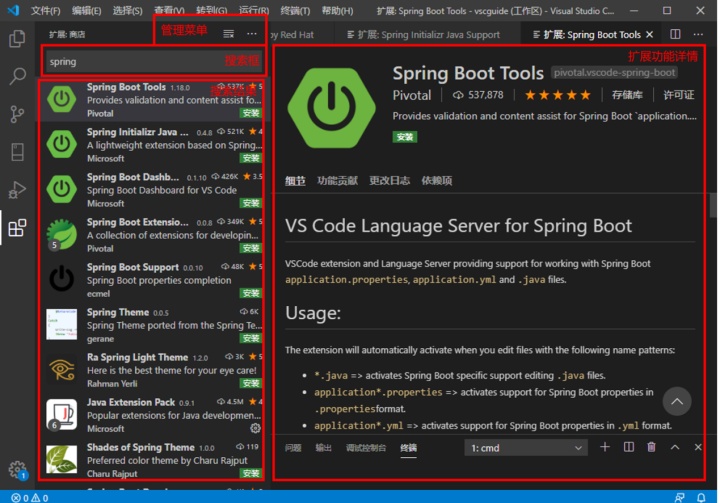This screenshot has height=503, width=720.
Task: Install Shades of Spring Theme
Action: [251, 473]
